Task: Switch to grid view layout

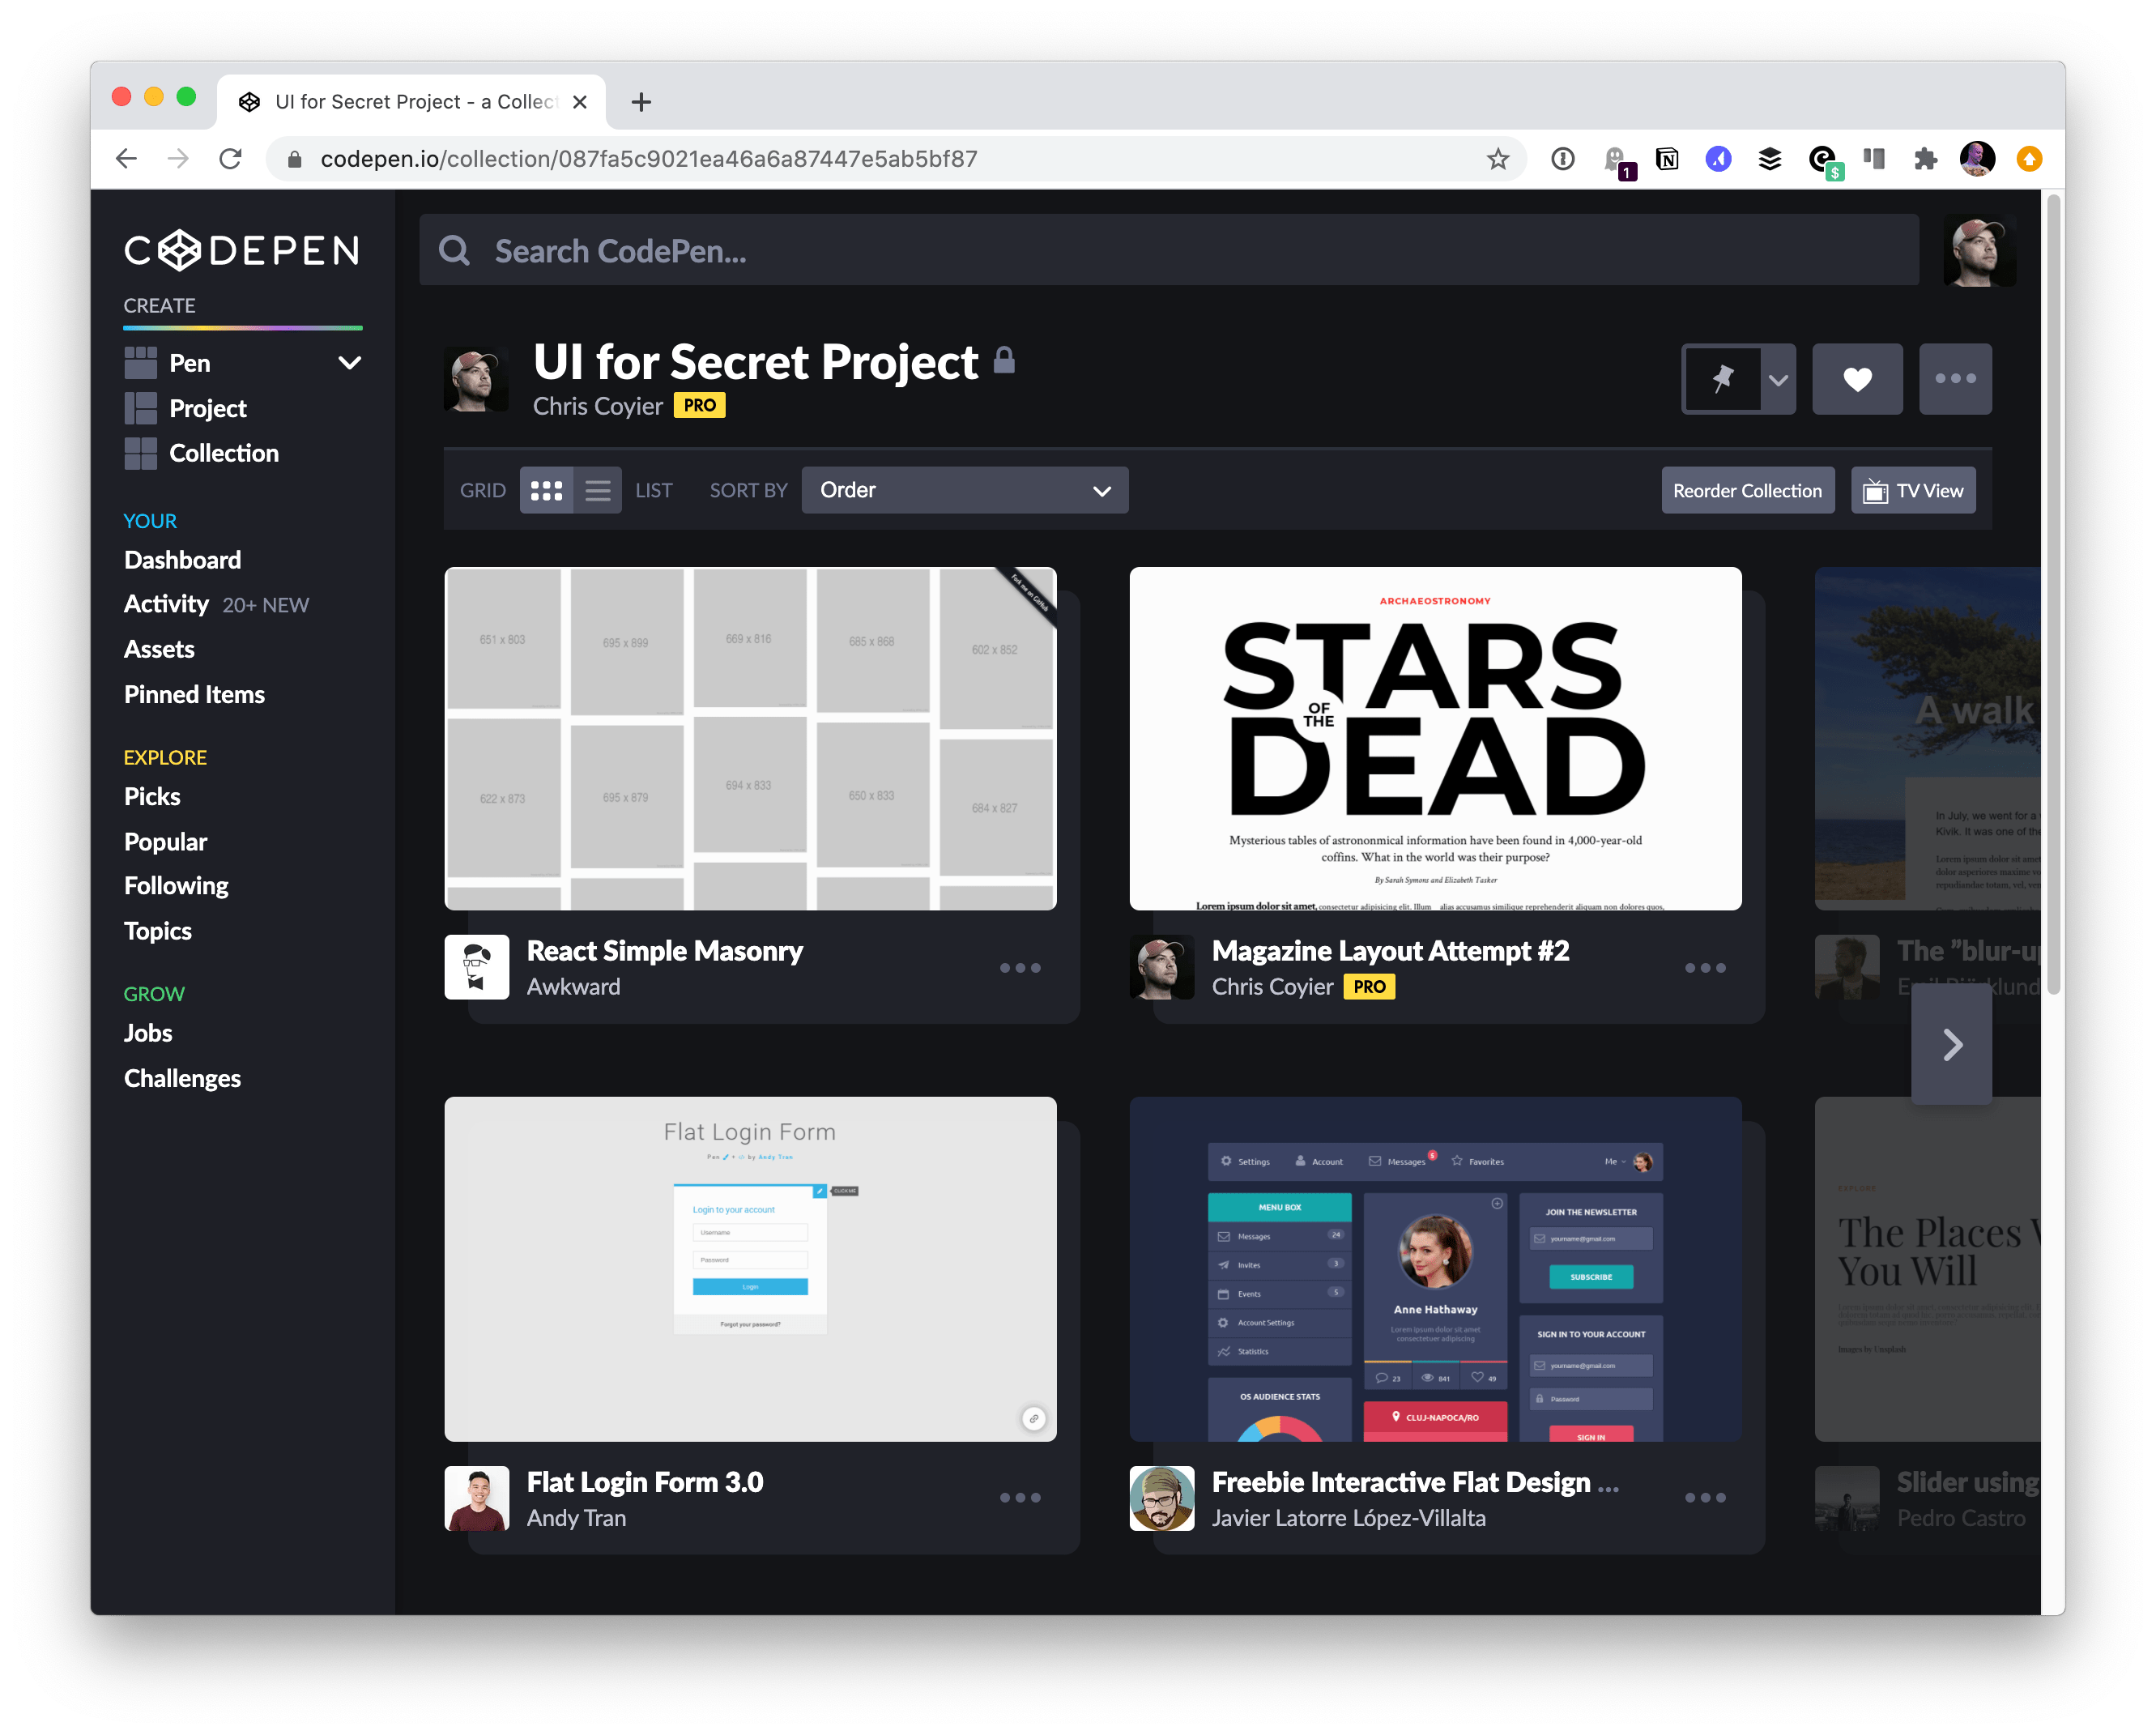Action: click(x=546, y=491)
